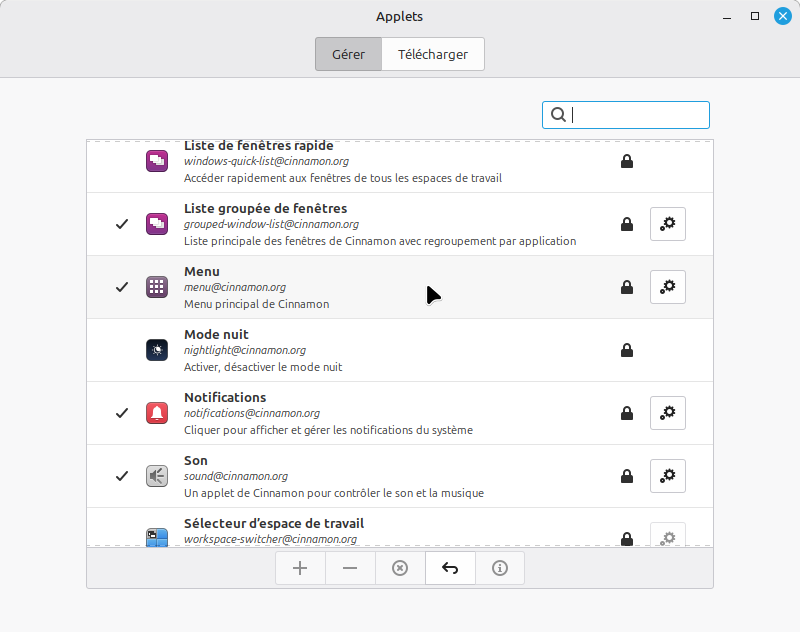800x632 pixels.
Task: Click the Son speaker applet icon
Action: [x=156, y=476]
